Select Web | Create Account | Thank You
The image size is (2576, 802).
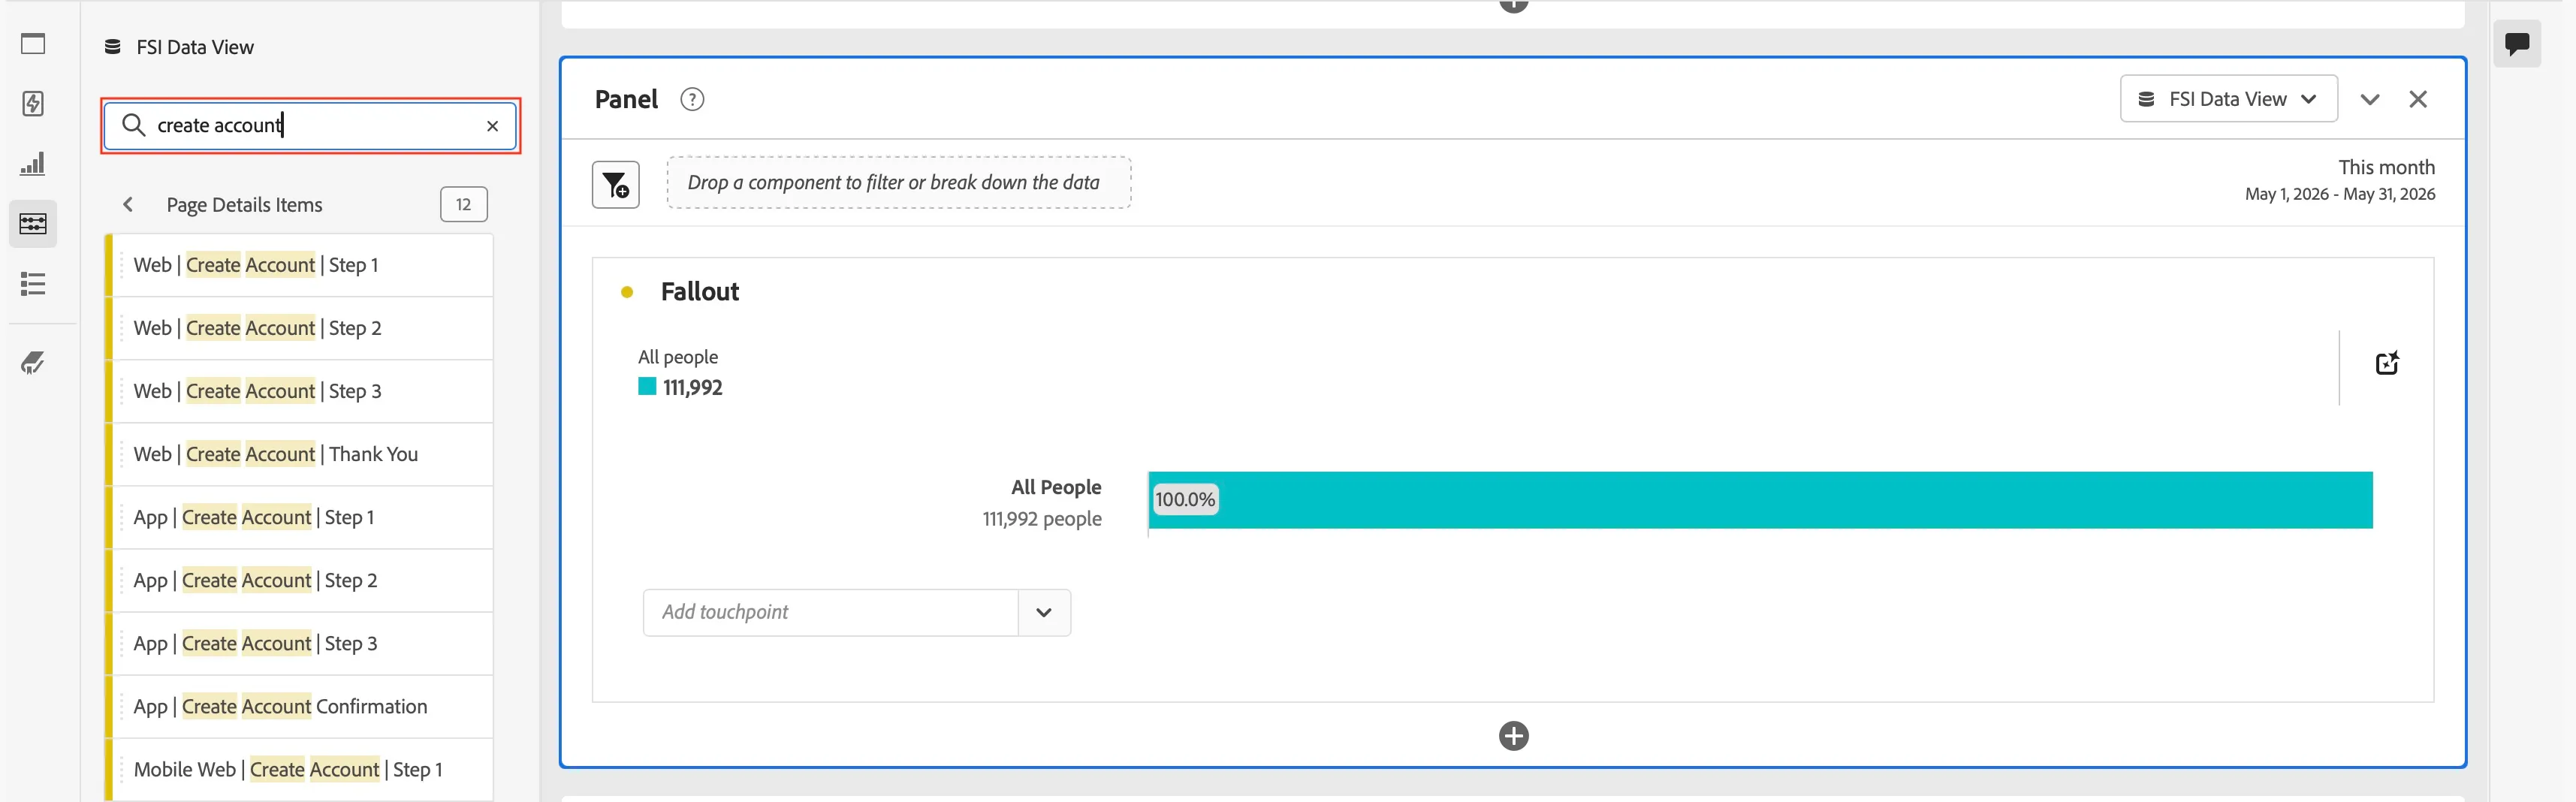coord(300,454)
